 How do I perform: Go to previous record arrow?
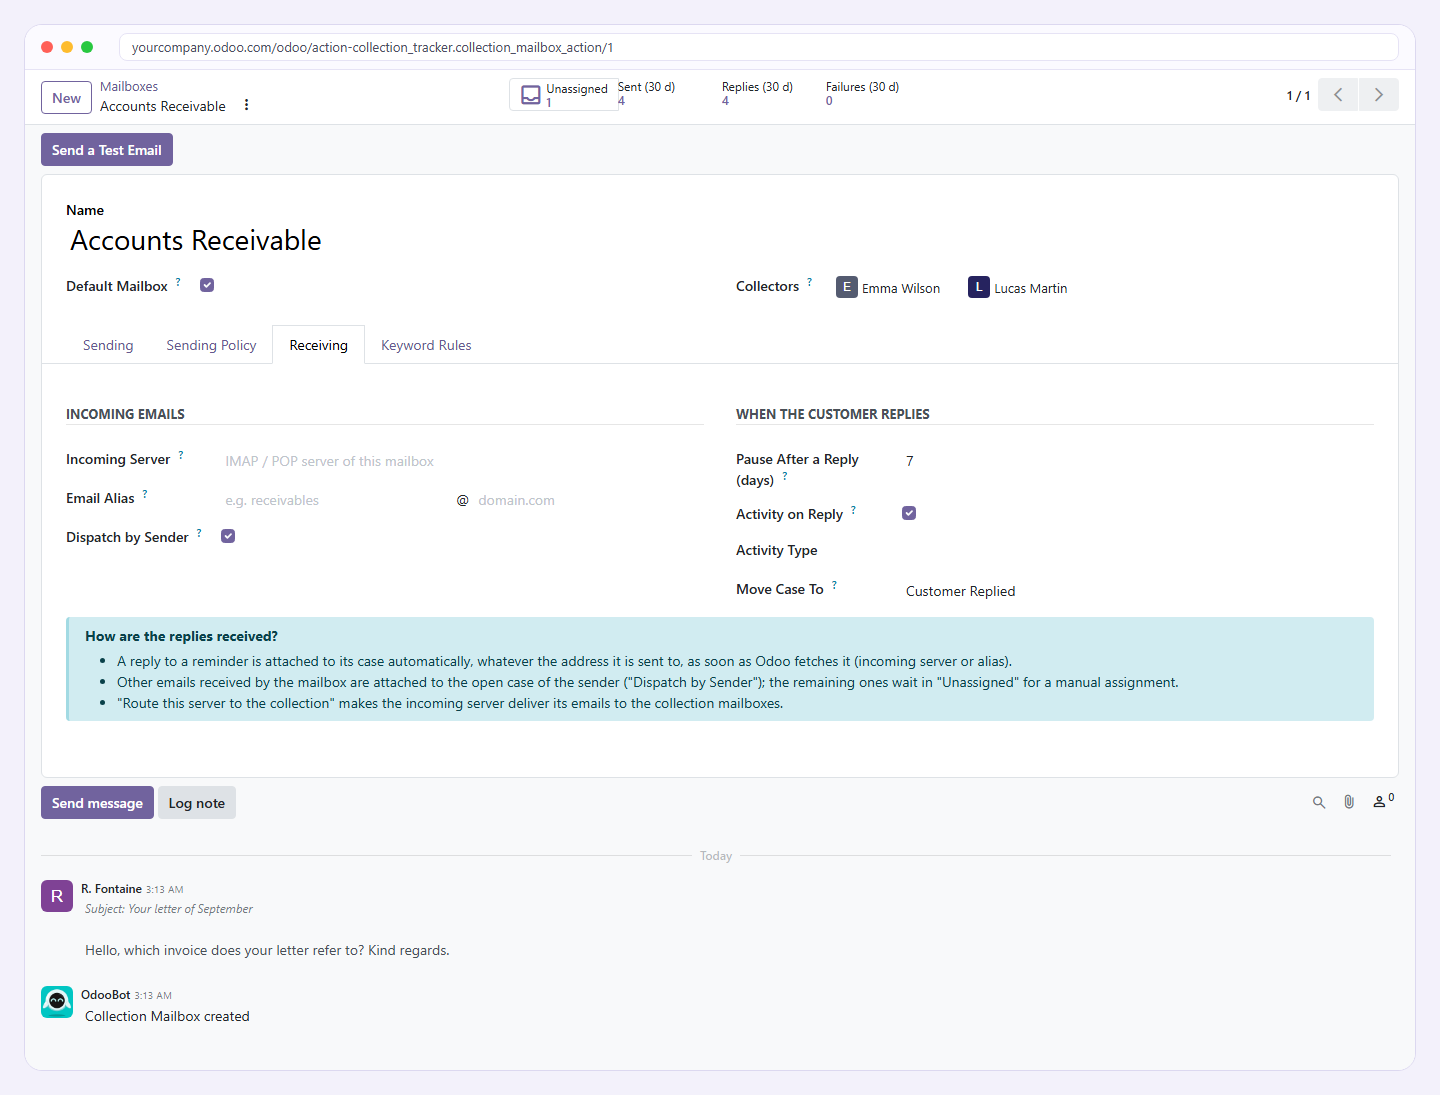[x=1338, y=95]
